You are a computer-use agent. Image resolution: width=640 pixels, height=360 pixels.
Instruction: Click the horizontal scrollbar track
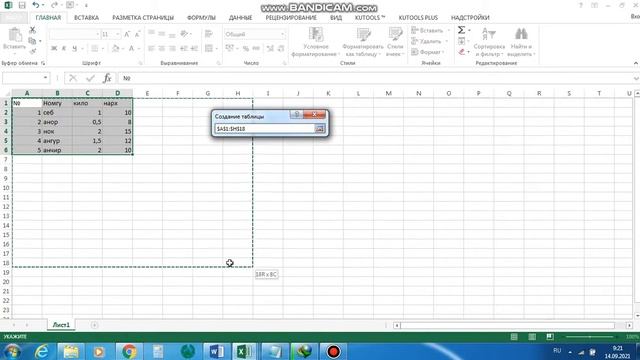point(508,325)
